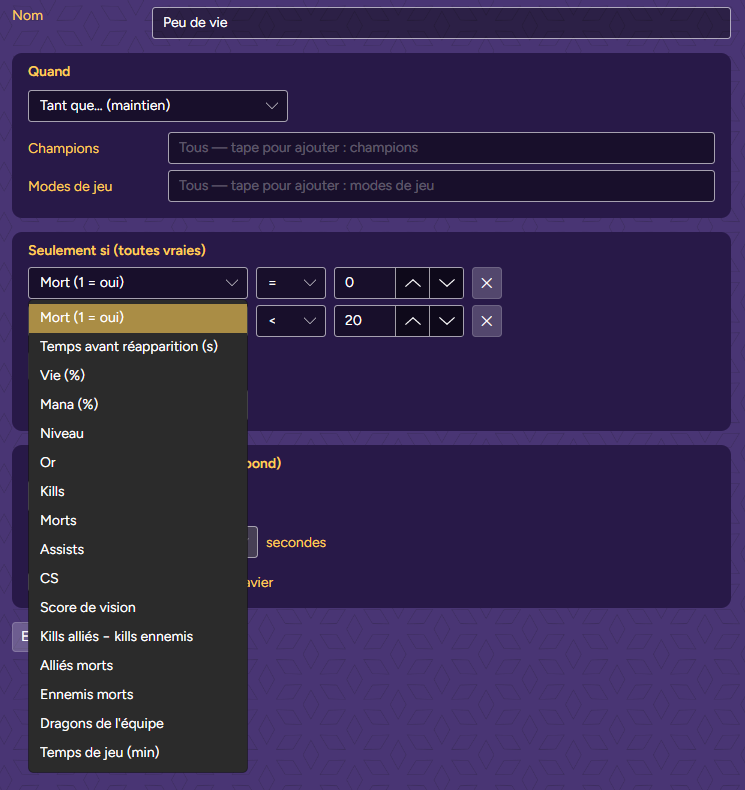Select 'Dragons de l'équipe' option
The width and height of the screenshot is (745, 790).
[x=138, y=723]
